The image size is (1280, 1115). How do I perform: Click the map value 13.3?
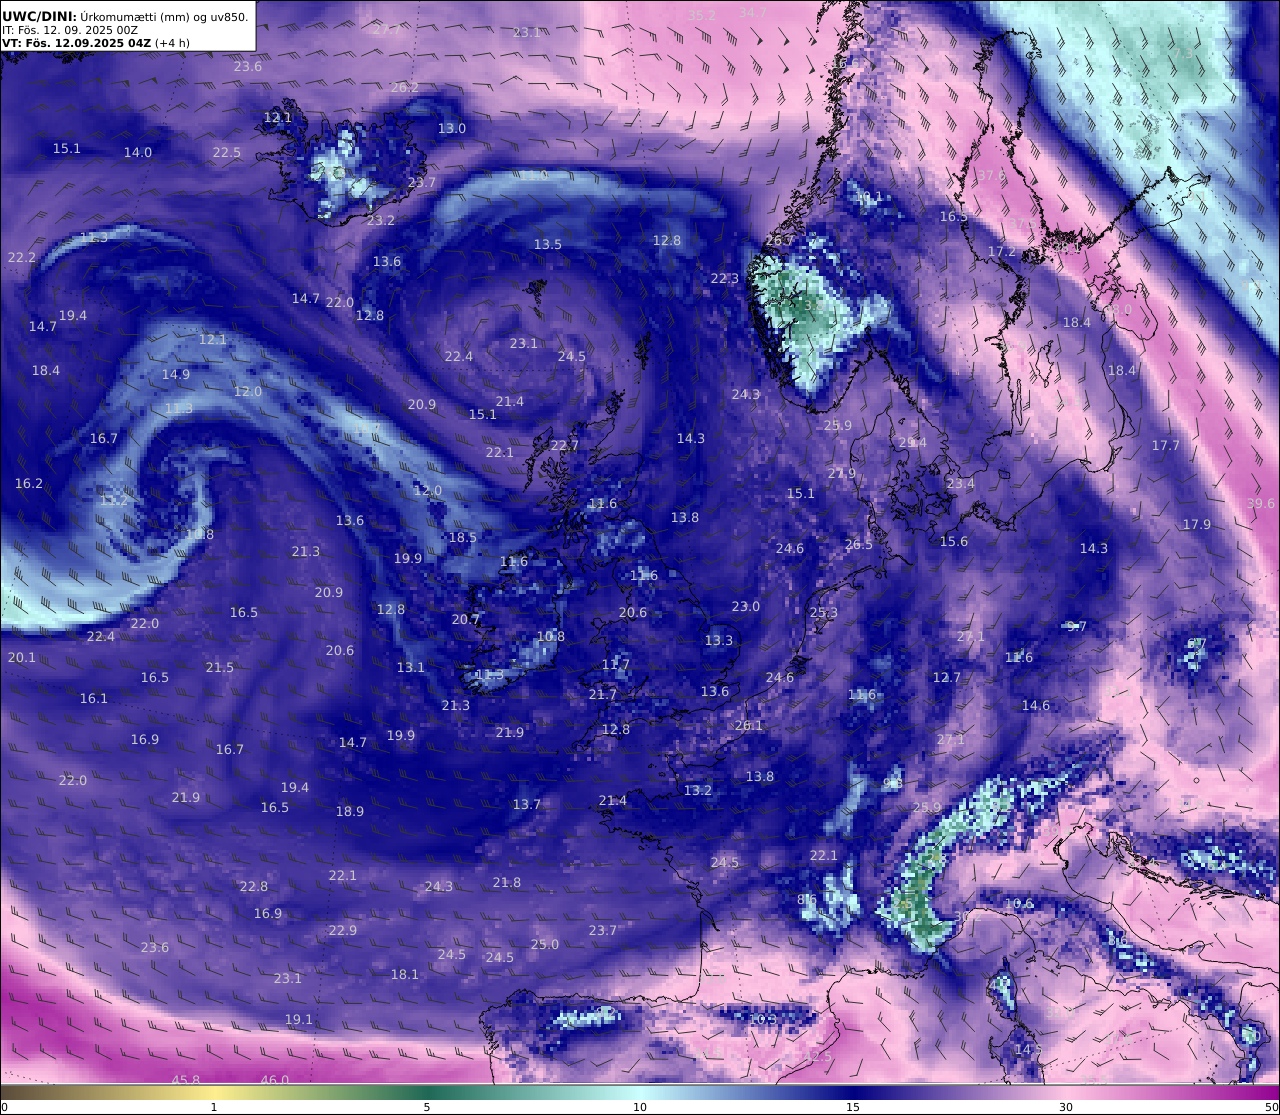(x=719, y=641)
